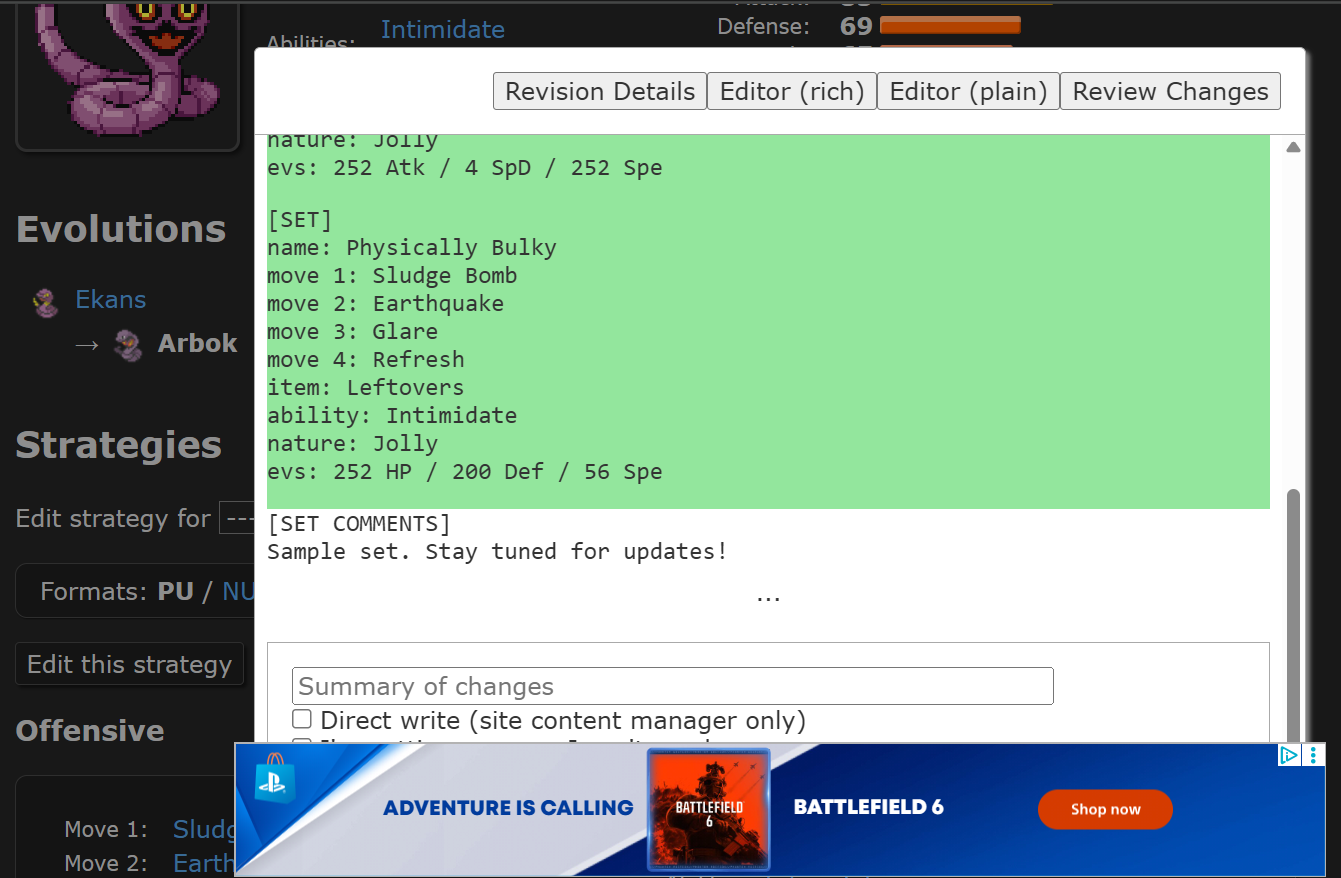Screen dimensions: 1341x878
Task: Click the small Ekans evolution icon
Action: coord(45,302)
